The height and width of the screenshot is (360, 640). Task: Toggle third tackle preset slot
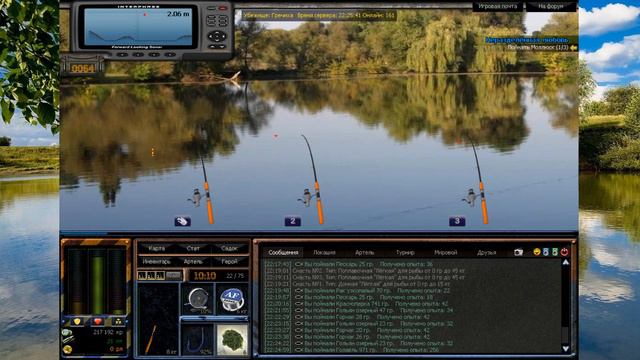(x=160, y=276)
